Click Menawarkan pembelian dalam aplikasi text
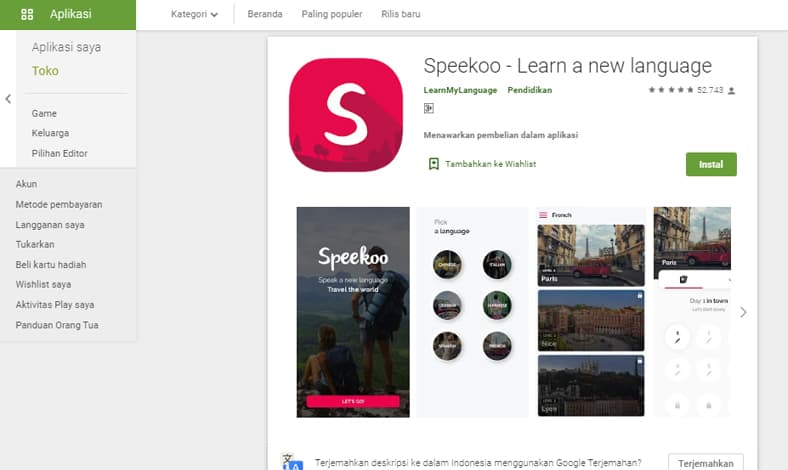This screenshot has width=788, height=470. pyautogui.click(x=501, y=135)
